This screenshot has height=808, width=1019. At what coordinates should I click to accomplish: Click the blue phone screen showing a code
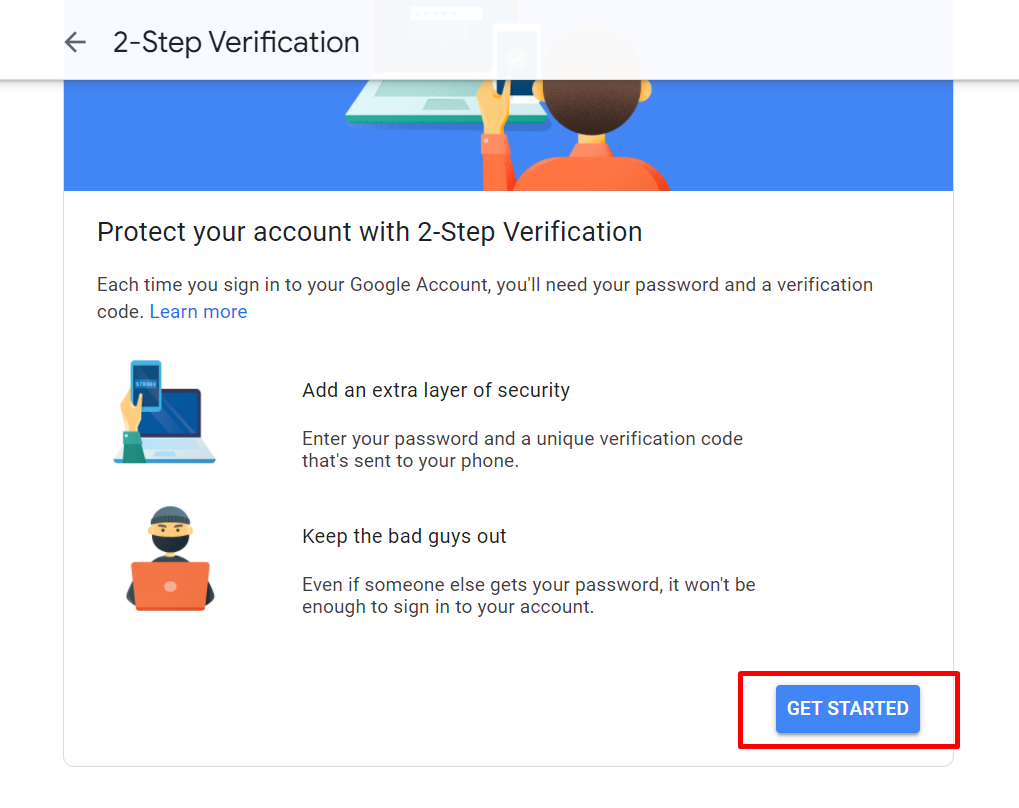(146, 385)
